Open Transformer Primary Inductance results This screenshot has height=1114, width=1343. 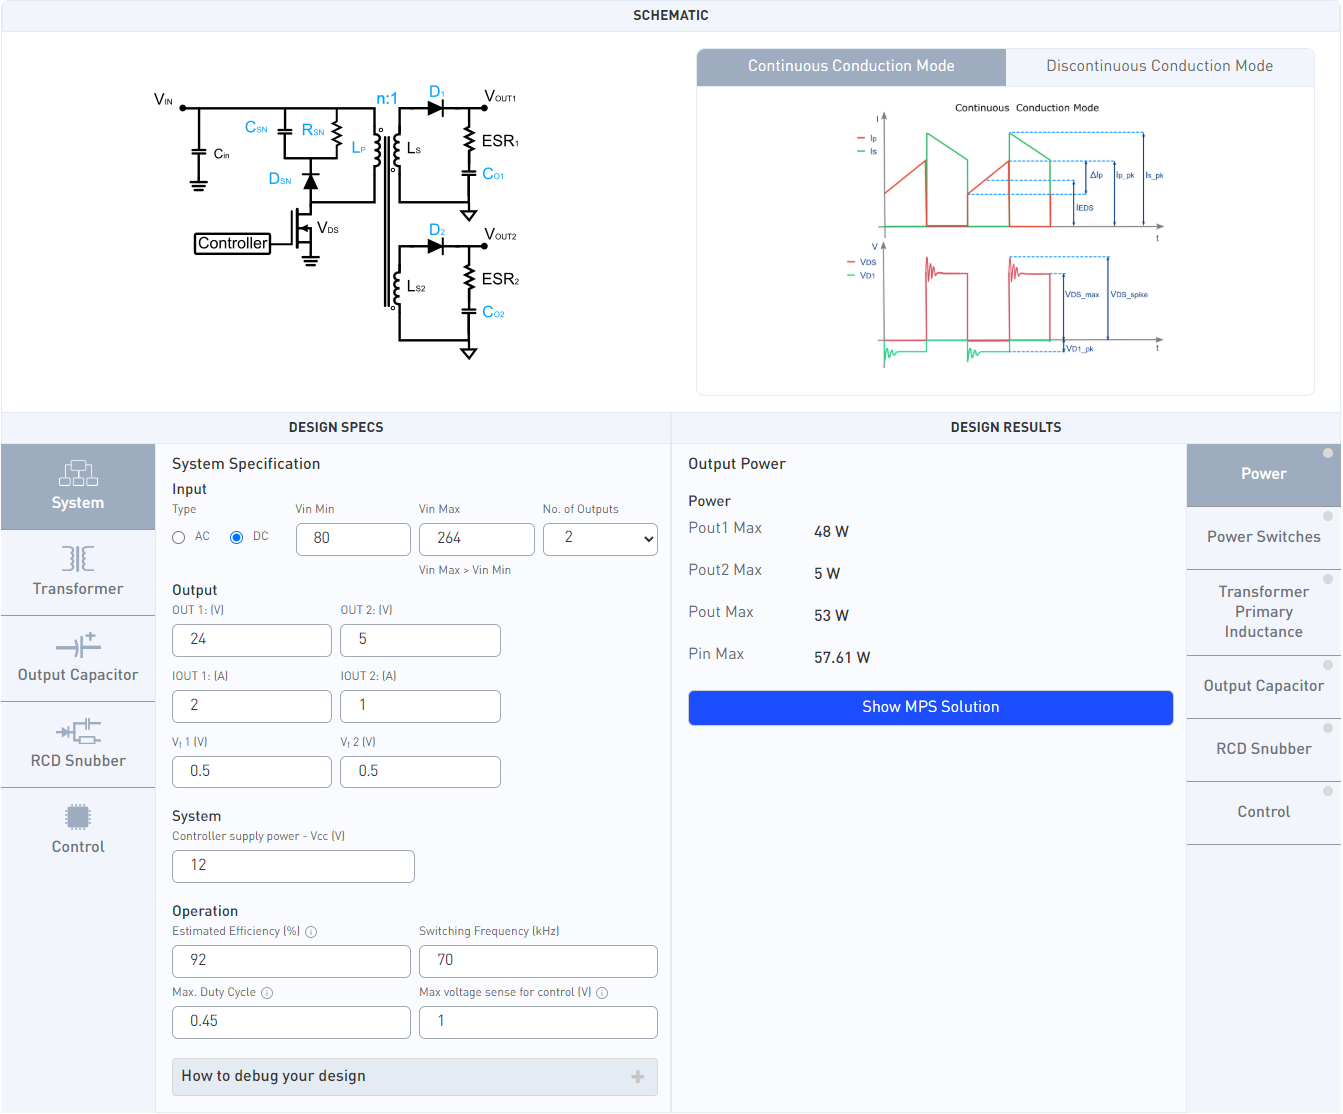1263,612
